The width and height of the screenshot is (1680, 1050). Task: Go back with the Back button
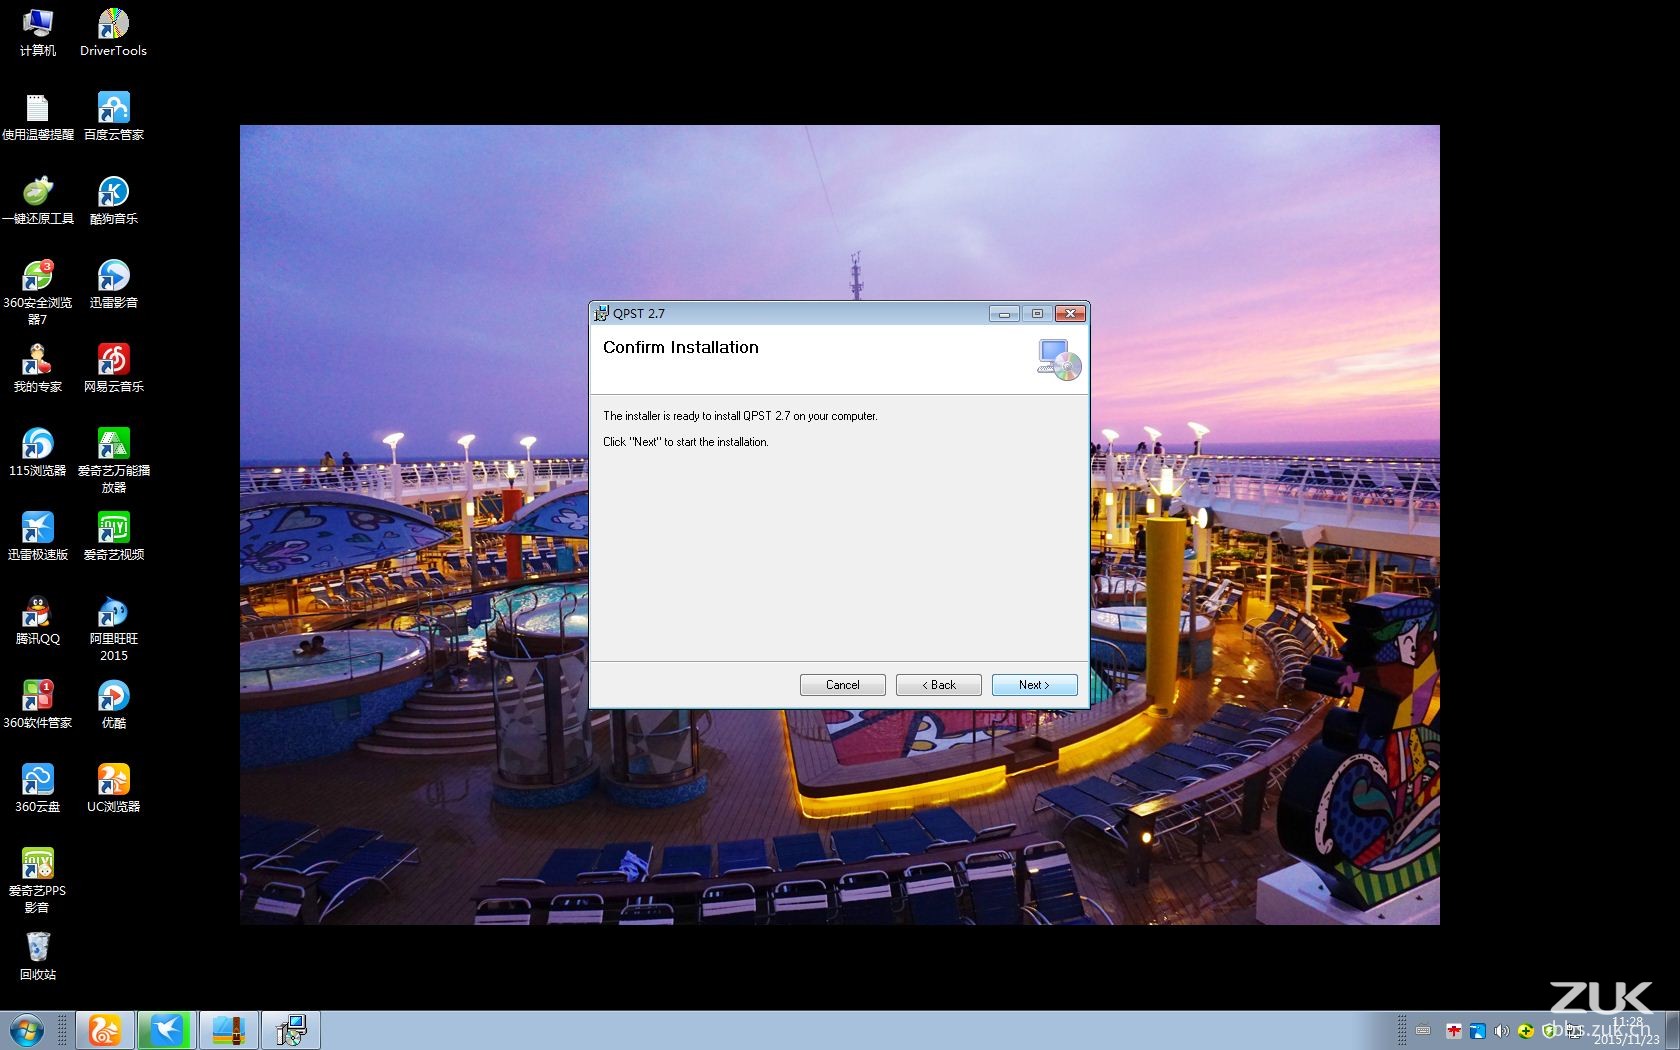(x=938, y=685)
